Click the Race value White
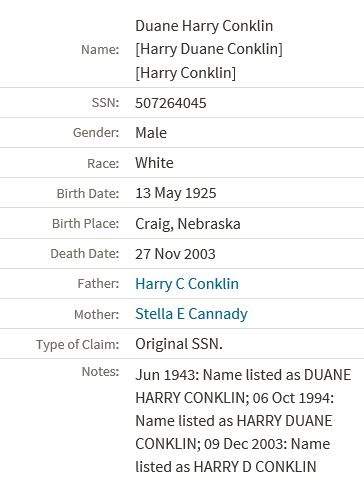This screenshot has width=364, height=485. tap(154, 163)
